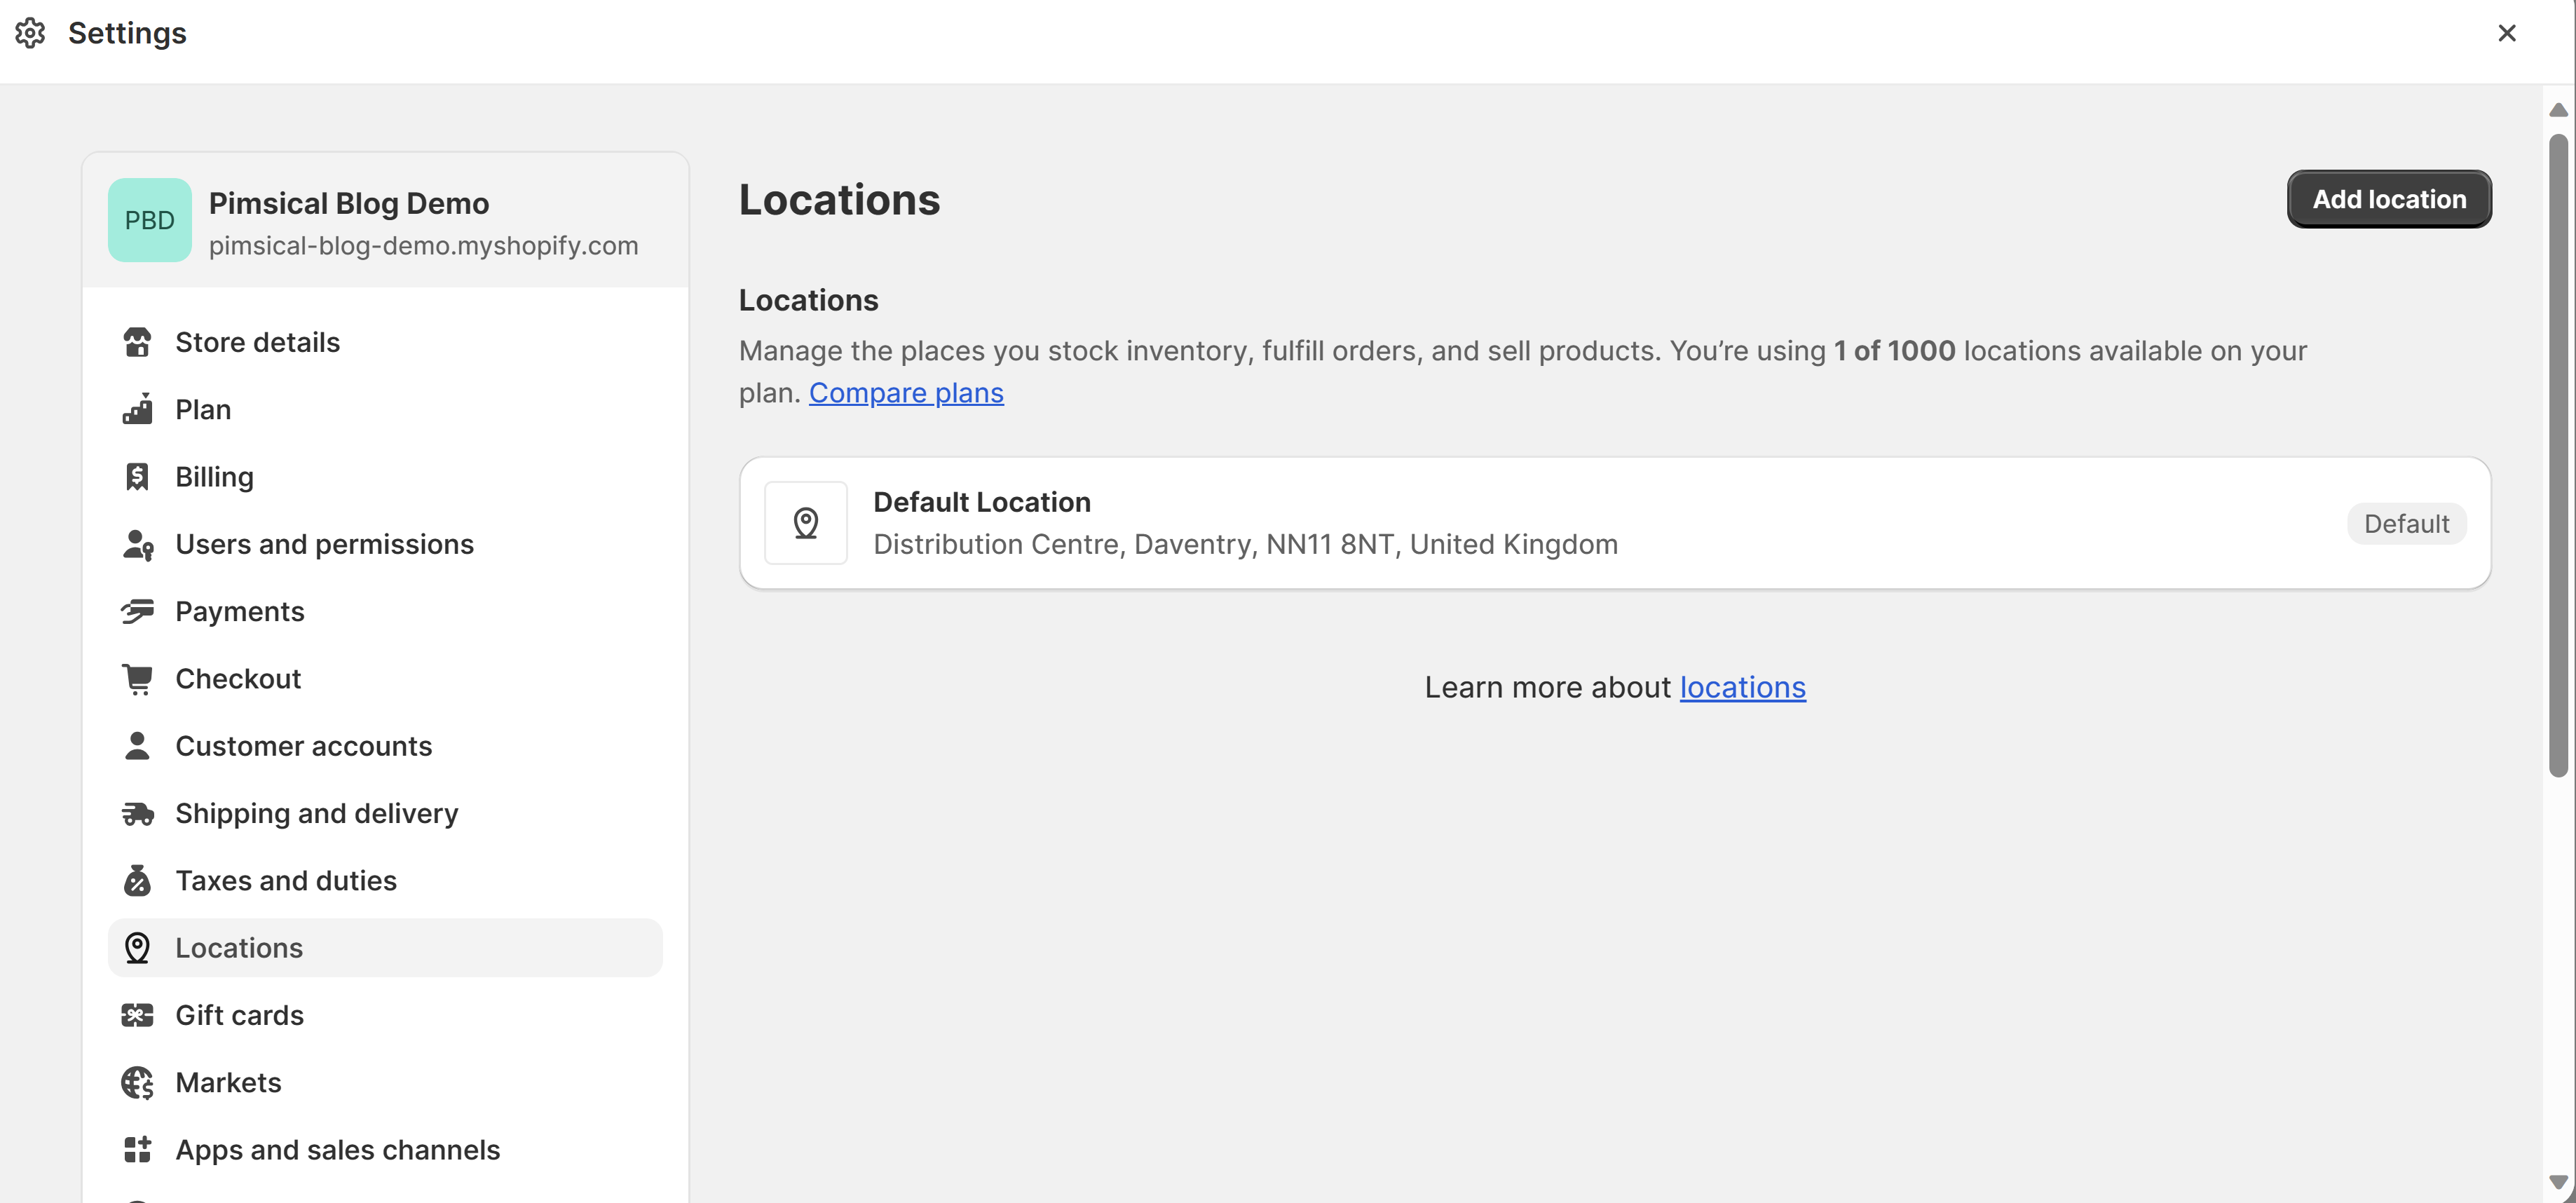The image size is (2576, 1203).
Task: Select the Billing icon
Action: [137, 476]
